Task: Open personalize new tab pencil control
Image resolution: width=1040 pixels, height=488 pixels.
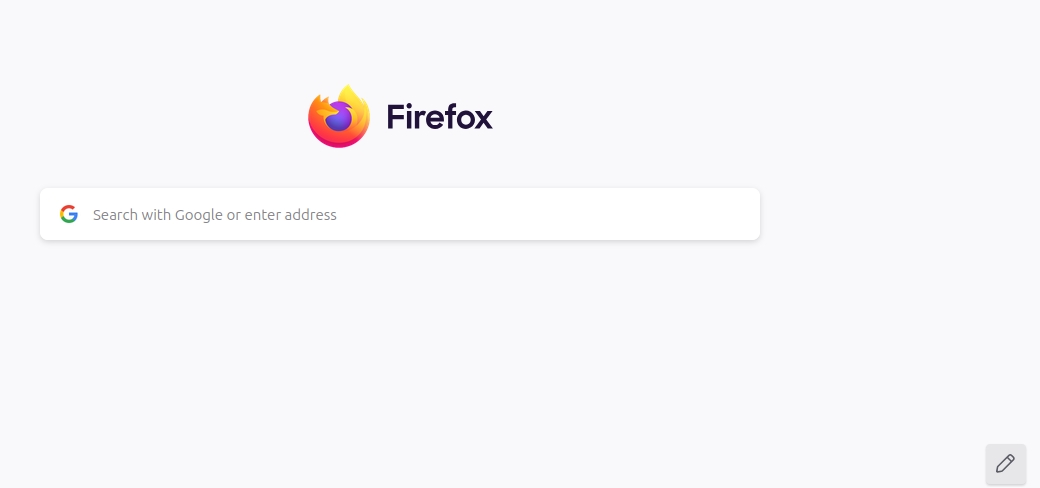Action: [x=1006, y=463]
